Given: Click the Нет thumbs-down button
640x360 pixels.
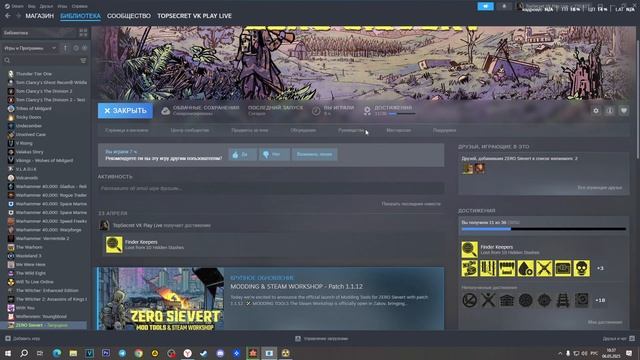Looking at the screenshot, I should click(x=274, y=154).
